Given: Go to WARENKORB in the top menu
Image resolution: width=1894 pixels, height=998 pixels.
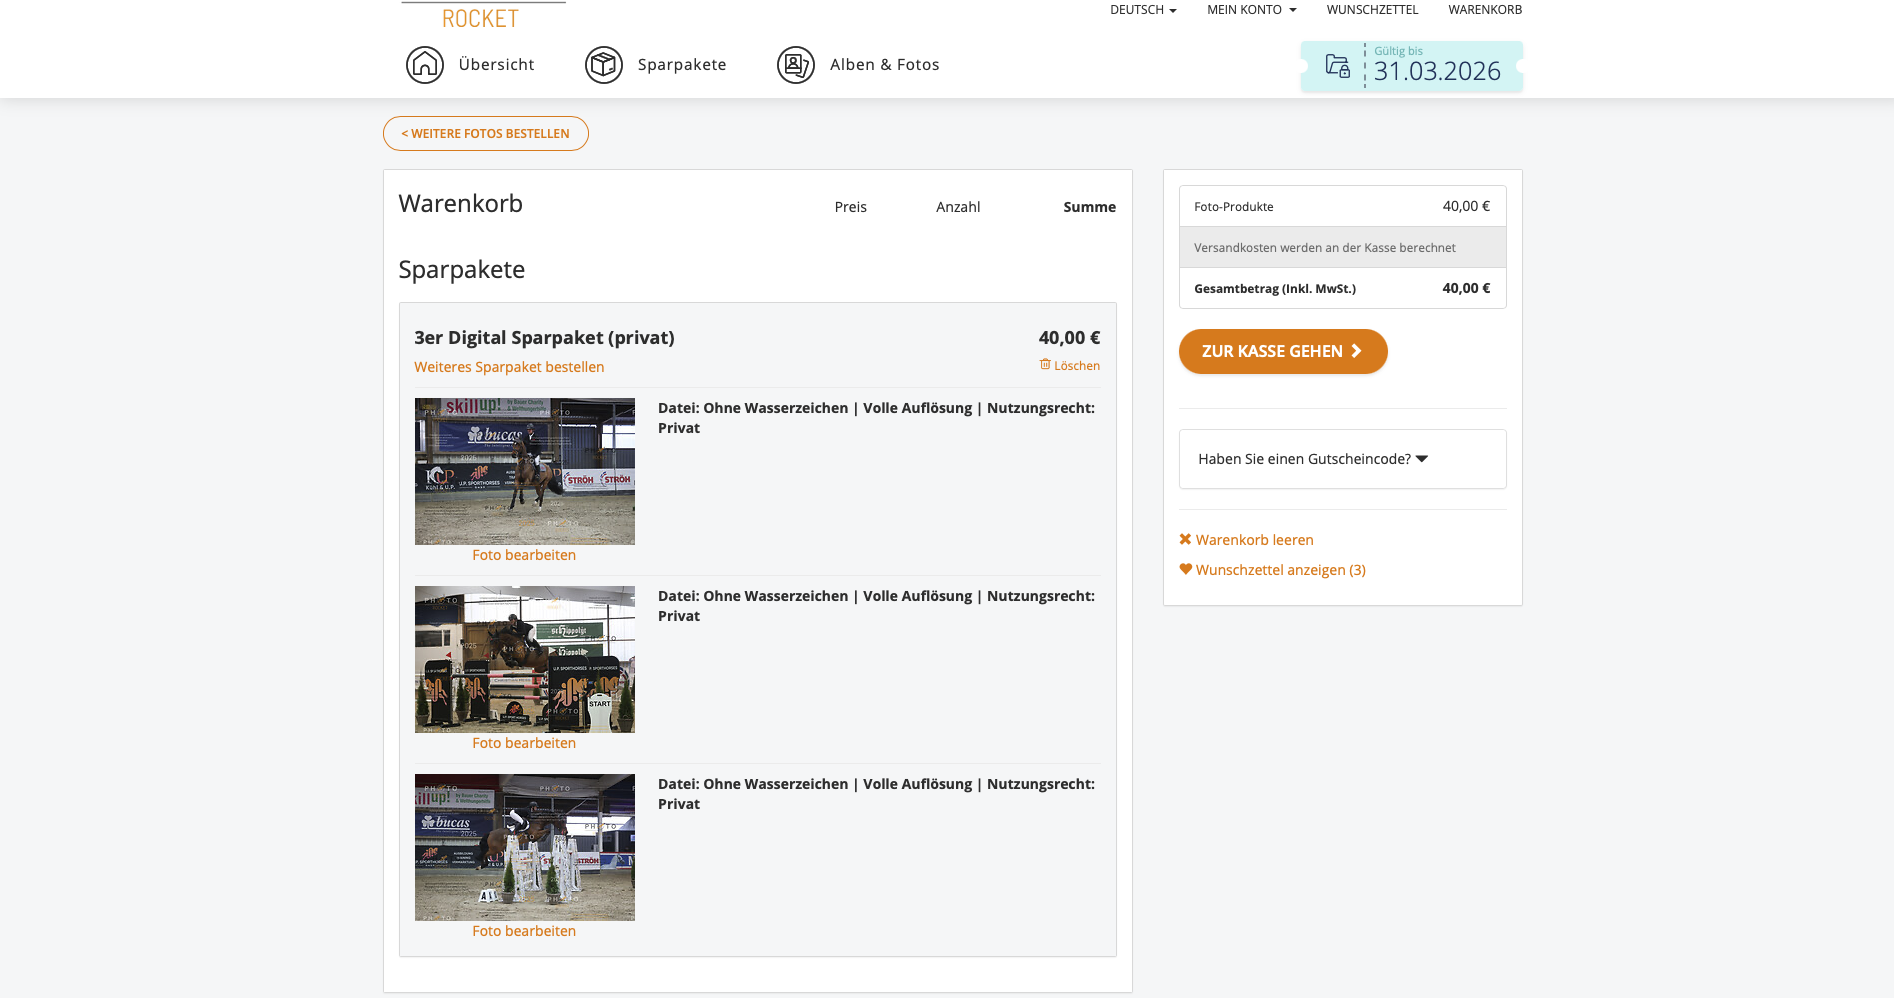Looking at the screenshot, I should pyautogui.click(x=1485, y=10).
